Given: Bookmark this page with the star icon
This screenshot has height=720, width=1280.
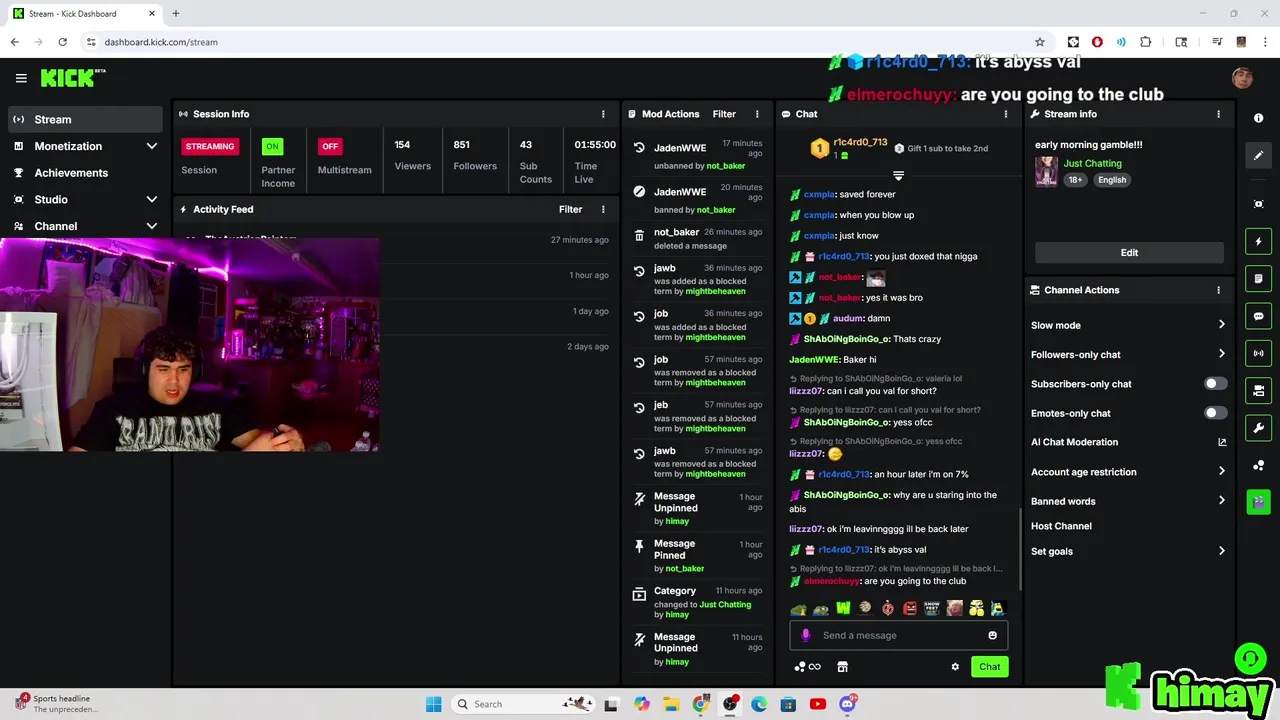Looking at the screenshot, I should click(1040, 42).
